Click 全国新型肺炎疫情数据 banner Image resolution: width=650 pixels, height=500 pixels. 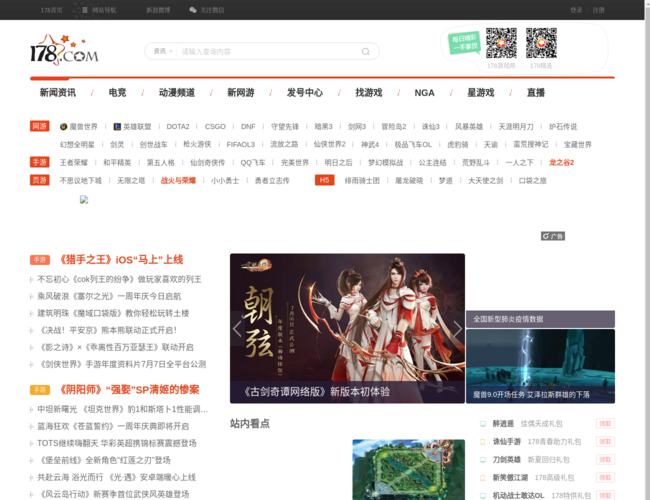coord(540,319)
